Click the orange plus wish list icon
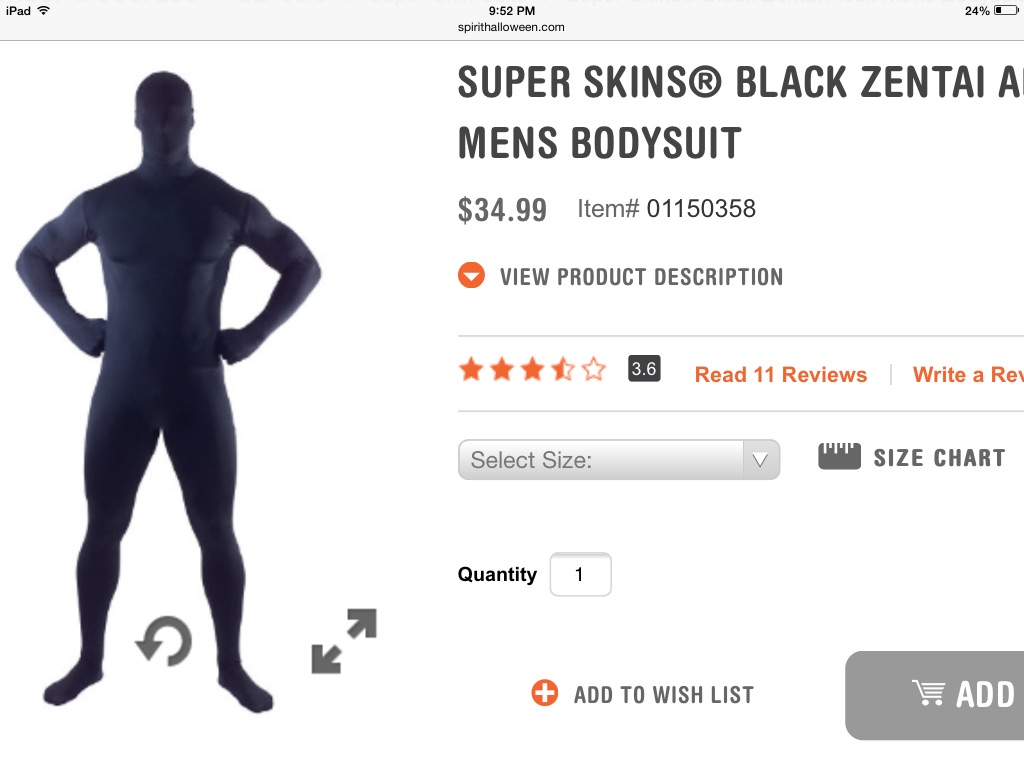Screen dimensions: 1024x768 coord(544,693)
